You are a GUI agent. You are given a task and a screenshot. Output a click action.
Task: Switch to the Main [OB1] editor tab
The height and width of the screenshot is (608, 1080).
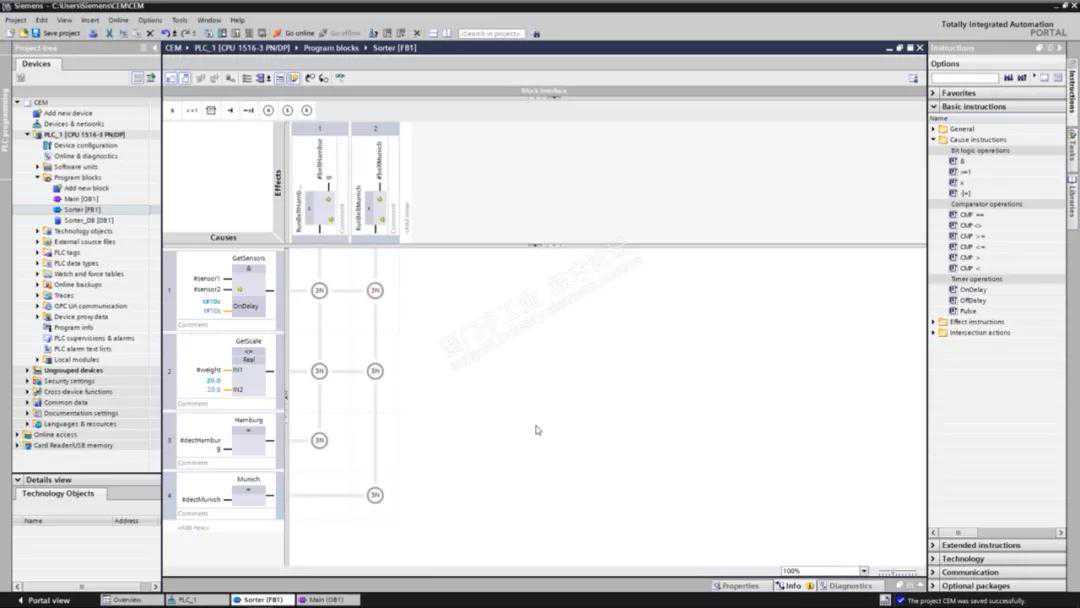[326, 600]
